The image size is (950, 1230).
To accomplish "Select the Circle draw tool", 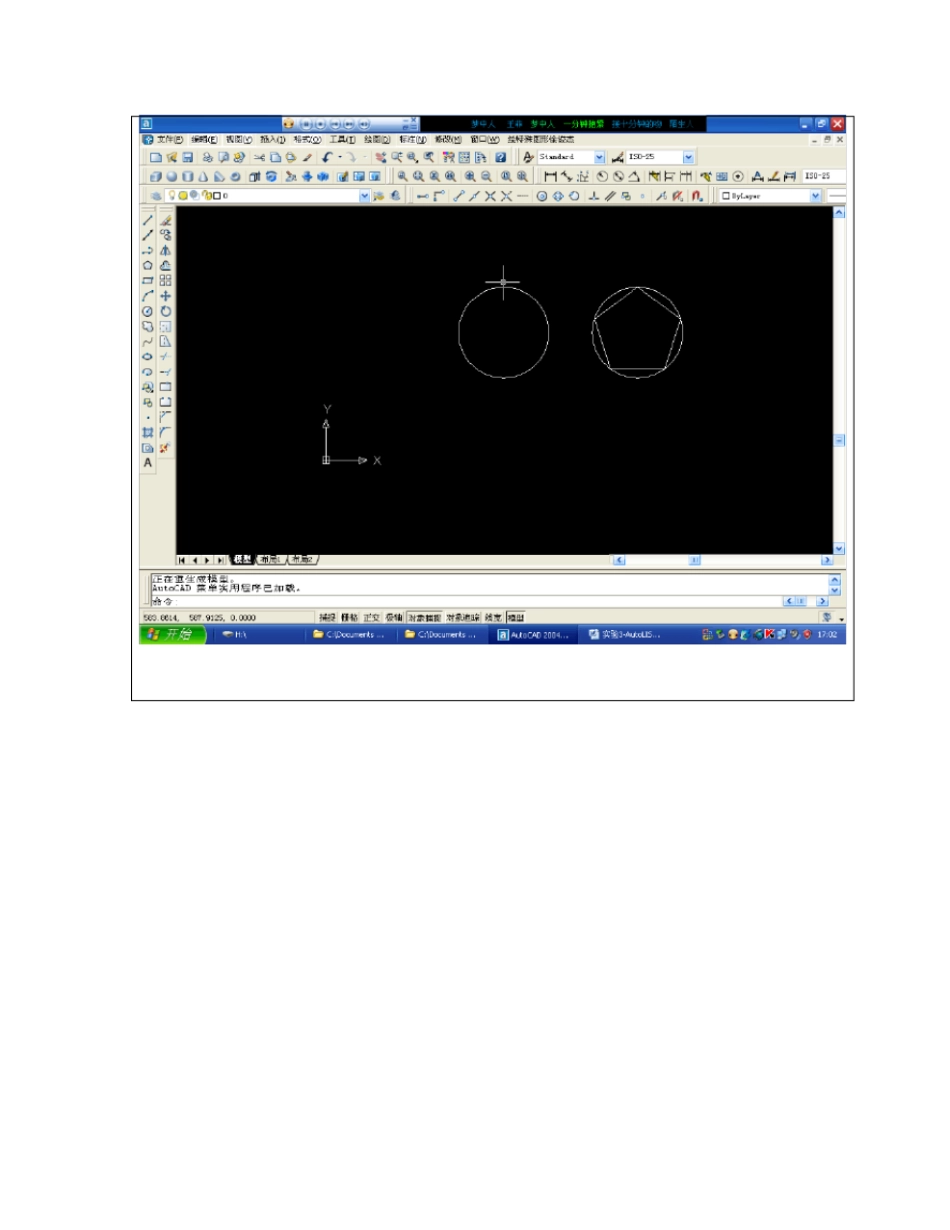I will click(x=147, y=311).
